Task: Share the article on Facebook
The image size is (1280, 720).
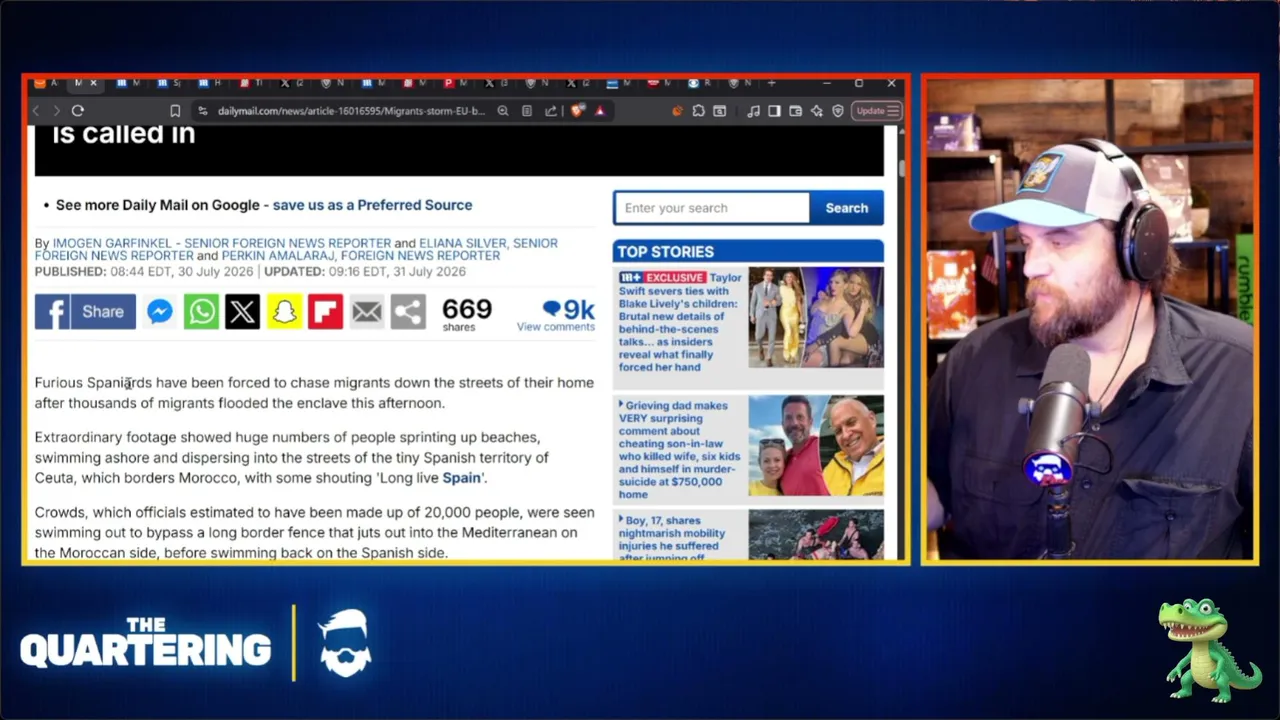Action: tap(85, 312)
